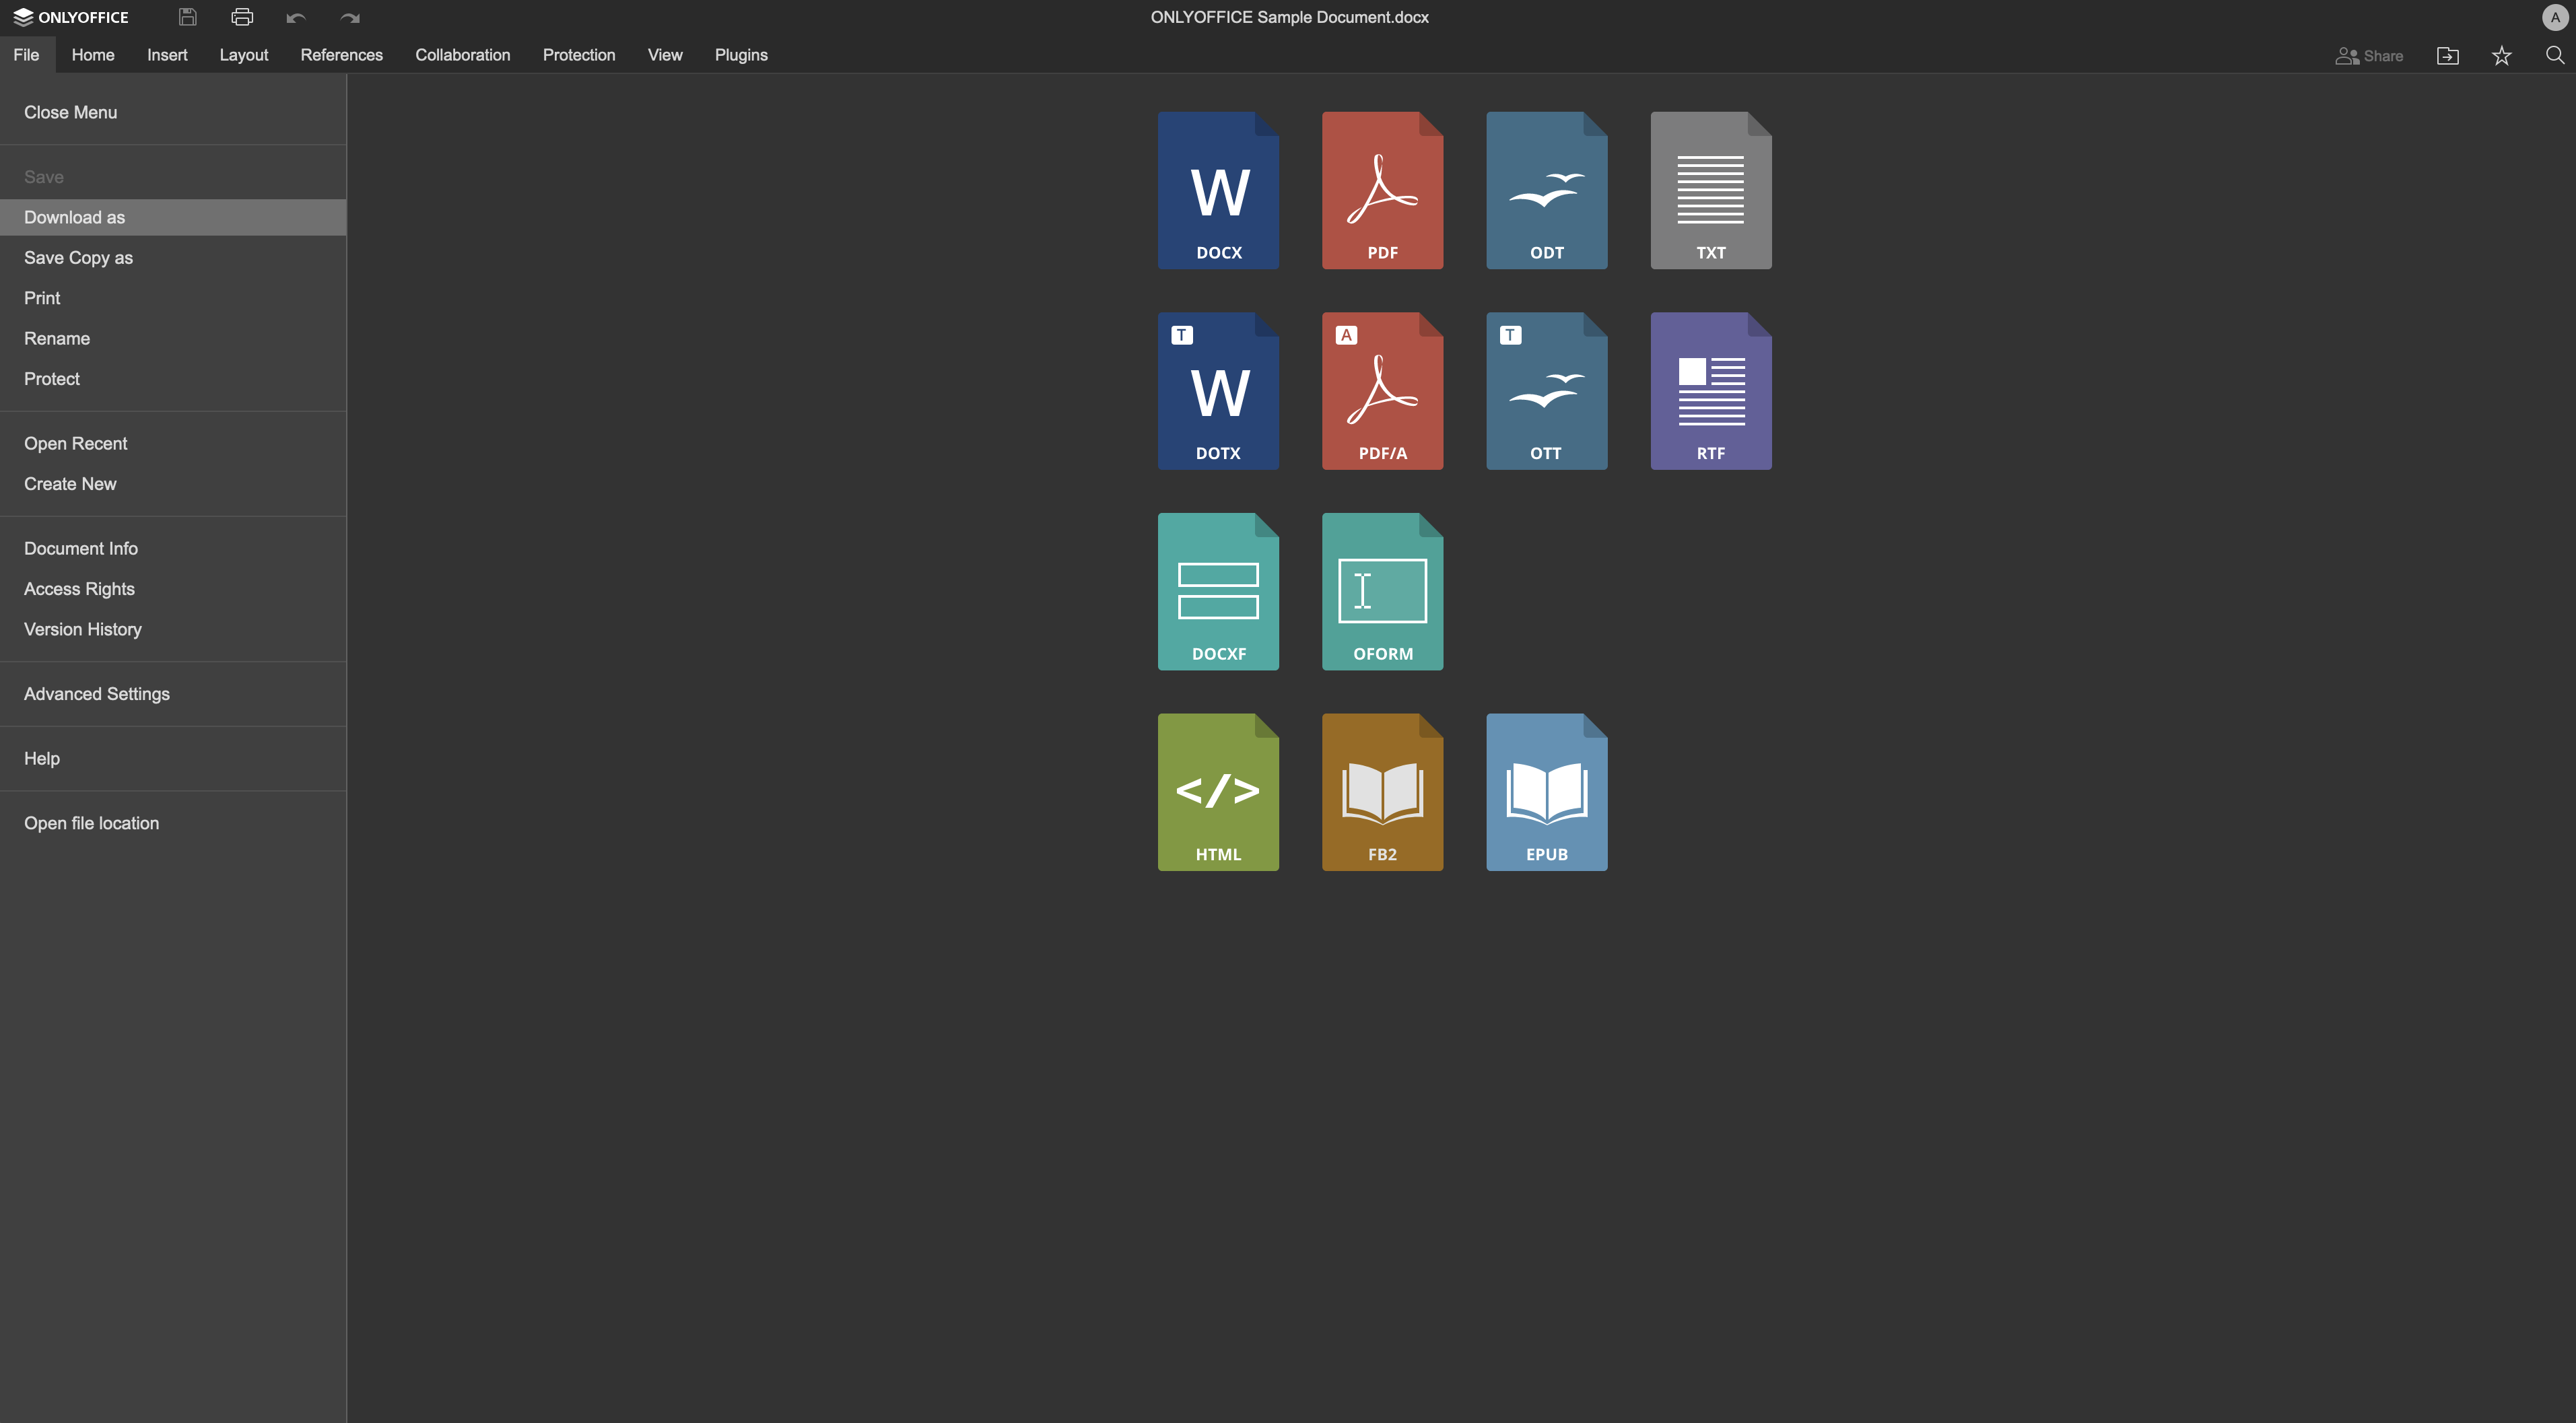
Task: Open the File tab
Action: pyautogui.click(x=27, y=55)
